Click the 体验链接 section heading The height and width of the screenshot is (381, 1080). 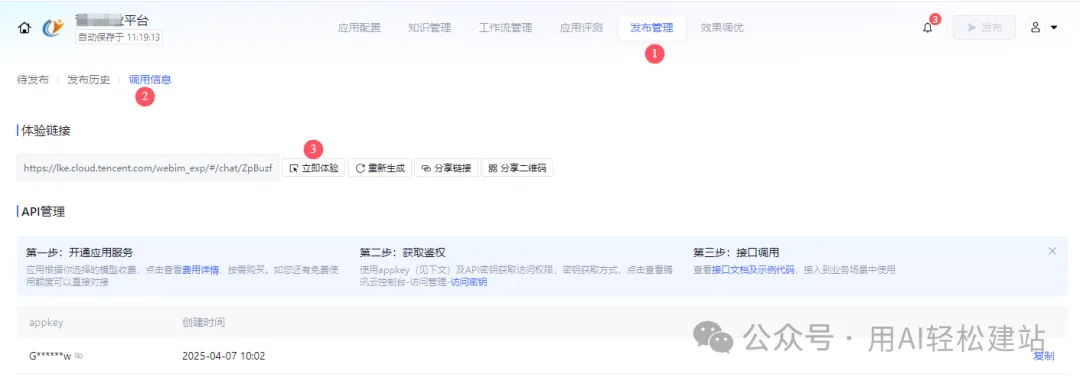[x=47, y=130]
